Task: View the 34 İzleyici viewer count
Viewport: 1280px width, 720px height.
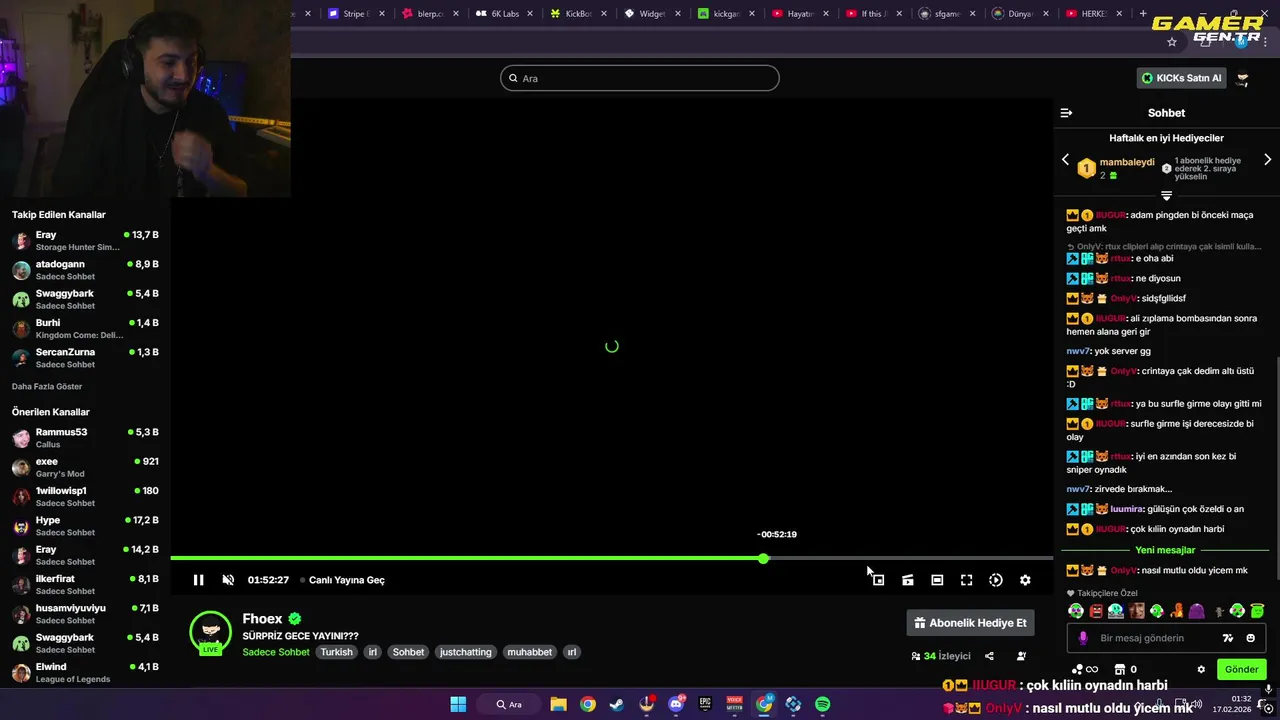Action: tap(941, 656)
